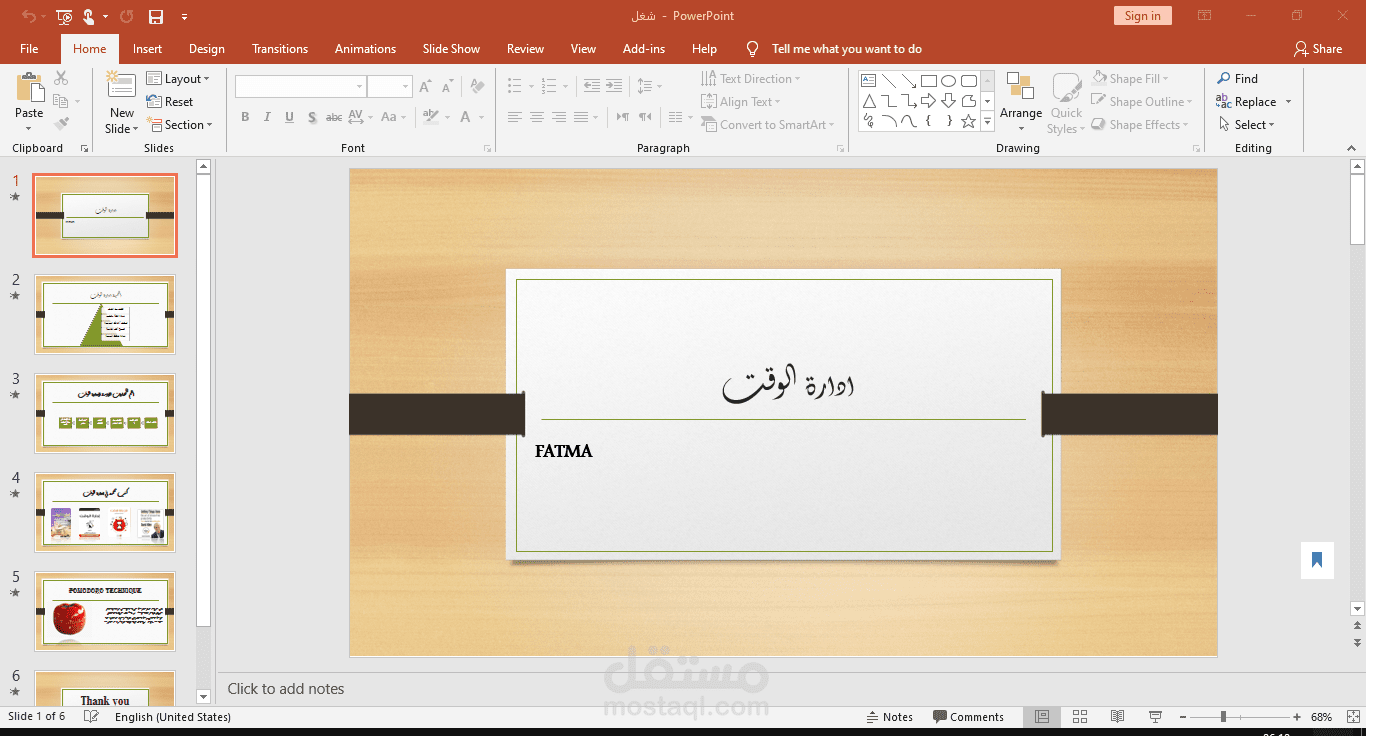Viewport: 1374px width, 736px height.
Task: Open the File menu tab
Action: 29,48
